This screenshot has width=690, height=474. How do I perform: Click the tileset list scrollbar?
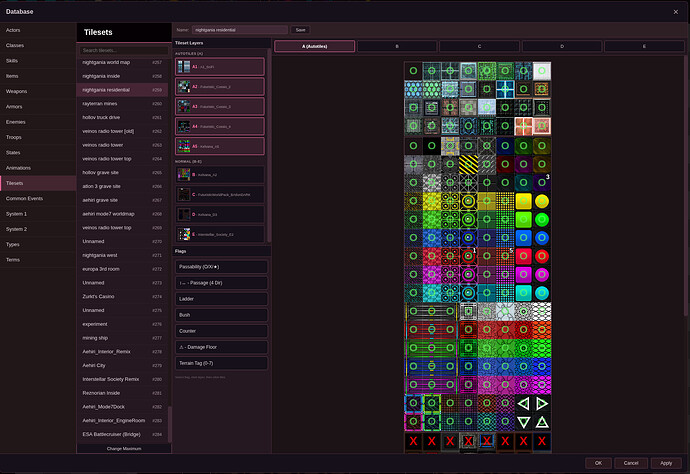pos(170,425)
